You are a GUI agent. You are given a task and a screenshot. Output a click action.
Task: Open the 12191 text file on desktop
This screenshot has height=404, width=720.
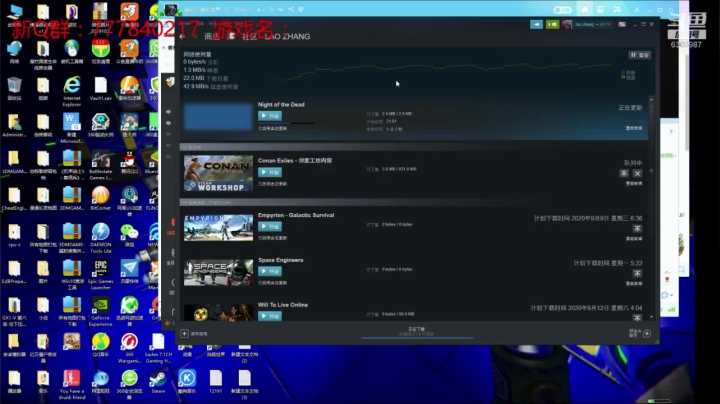pos(216,382)
